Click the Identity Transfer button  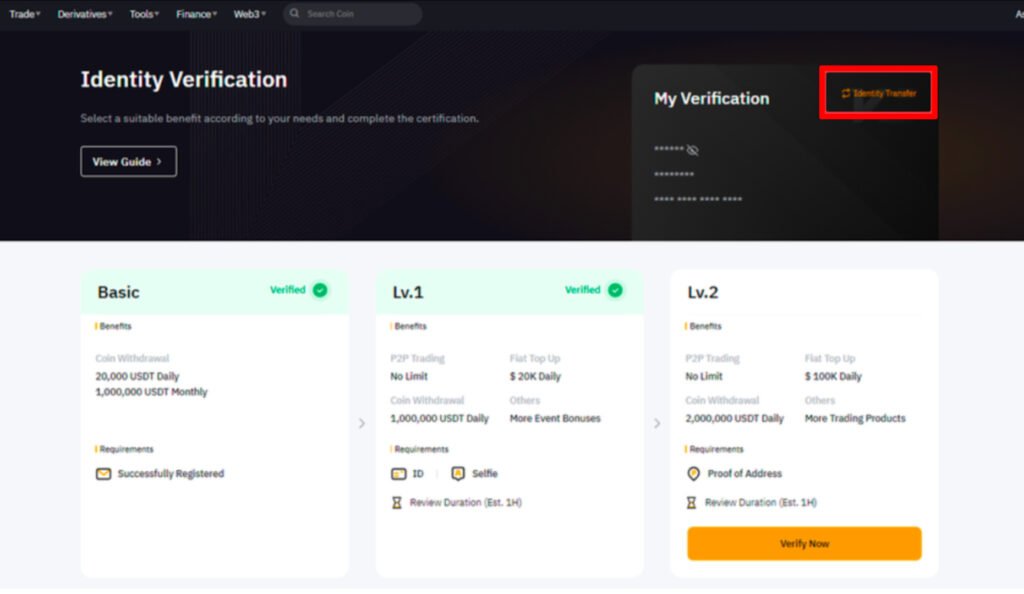pyautogui.click(x=878, y=93)
